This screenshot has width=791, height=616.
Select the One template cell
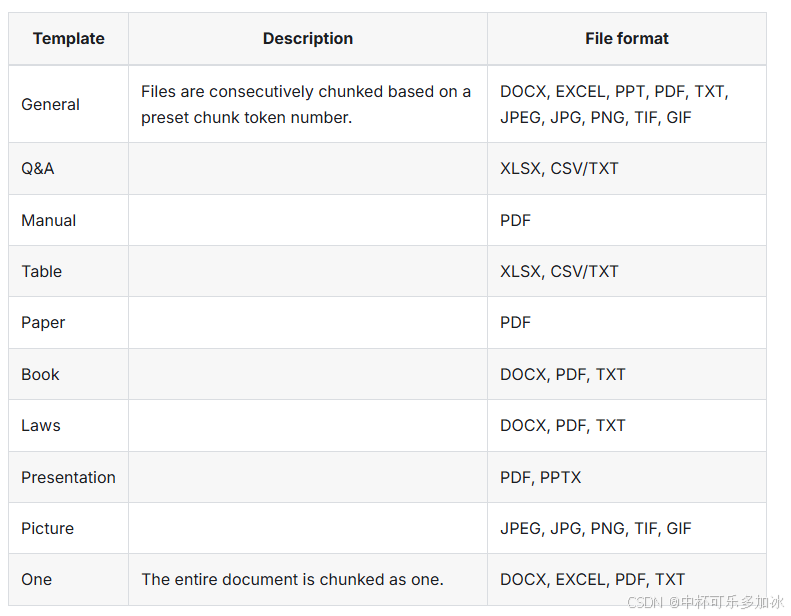point(36,579)
